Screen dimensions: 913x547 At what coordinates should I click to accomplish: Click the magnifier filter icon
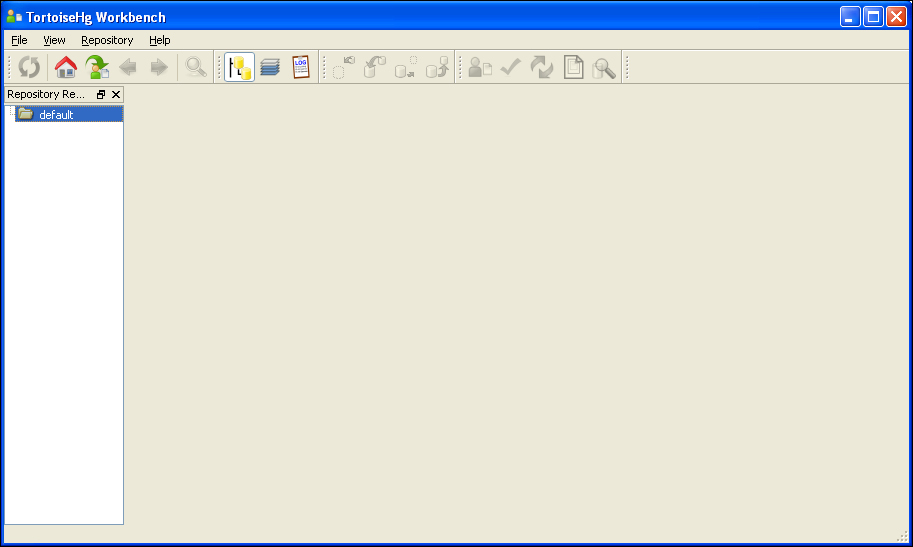pyautogui.click(x=196, y=67)
